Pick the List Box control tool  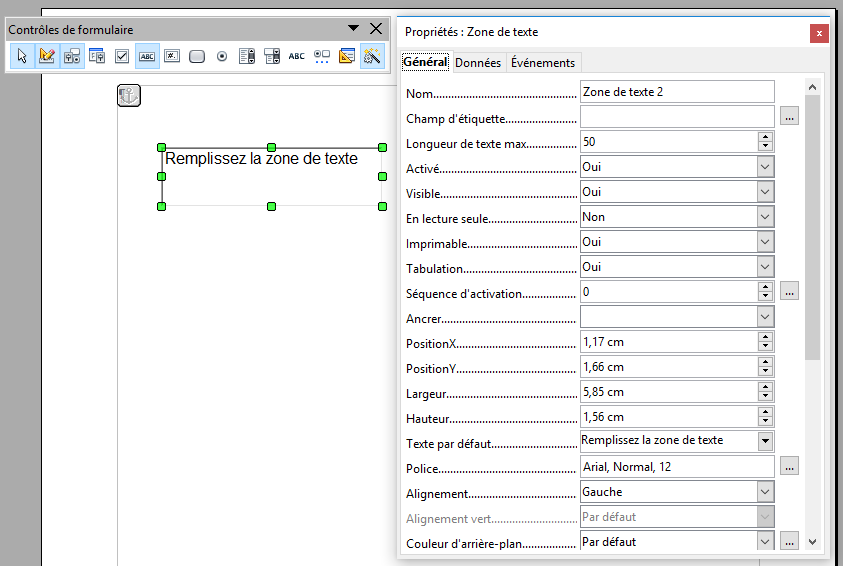(247, 56)
